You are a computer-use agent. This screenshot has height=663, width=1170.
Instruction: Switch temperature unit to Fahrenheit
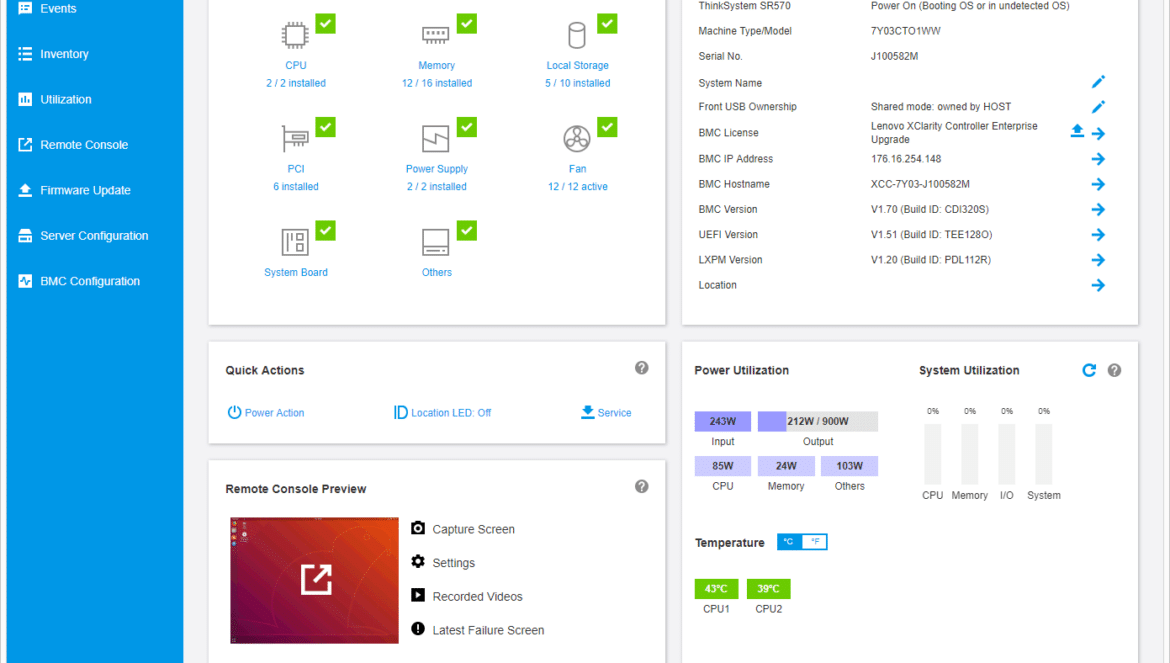[x=814, y=541]
